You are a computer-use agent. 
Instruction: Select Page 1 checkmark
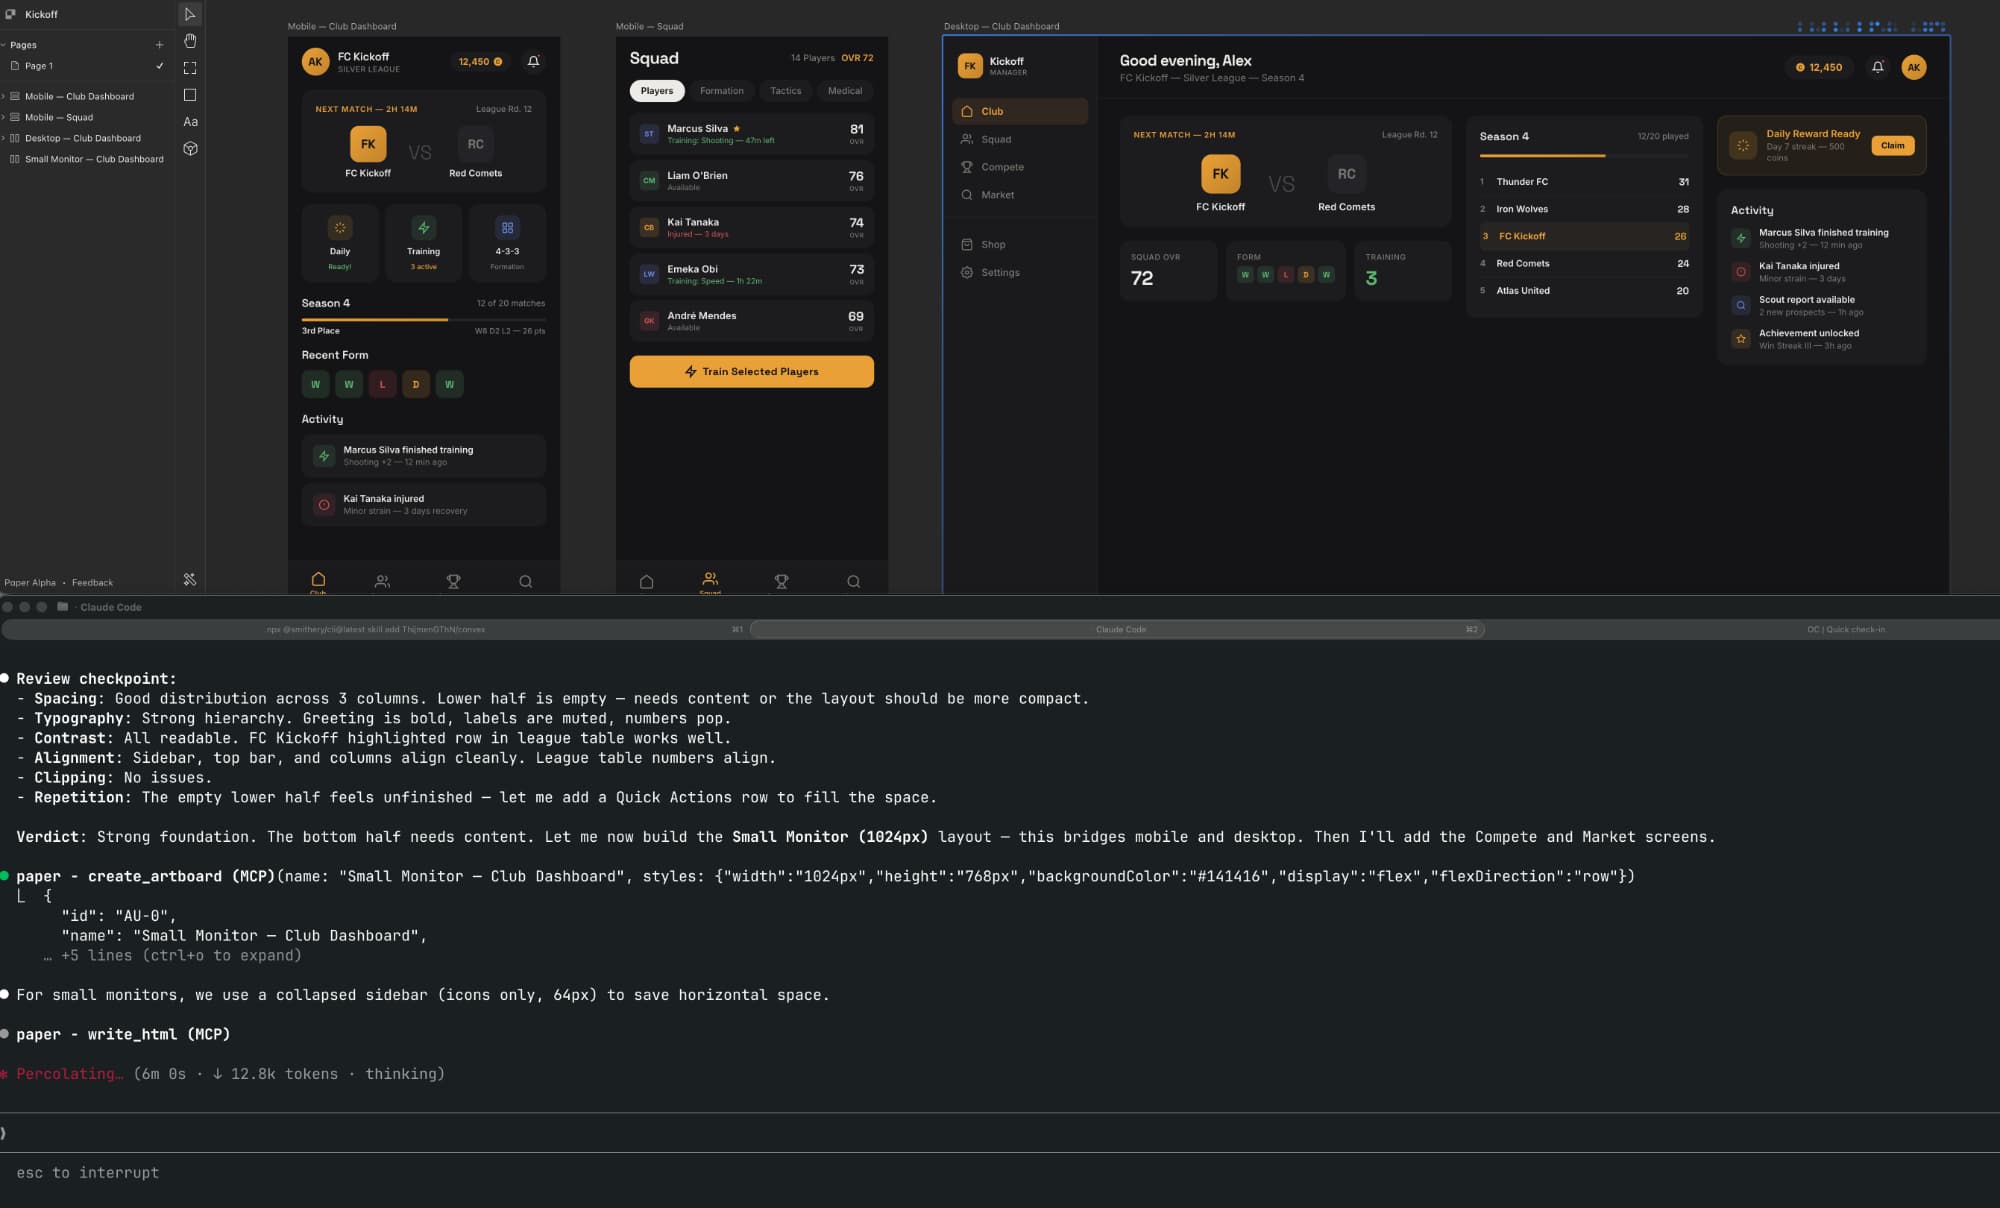pyautogui.click(x=159, y=66)
